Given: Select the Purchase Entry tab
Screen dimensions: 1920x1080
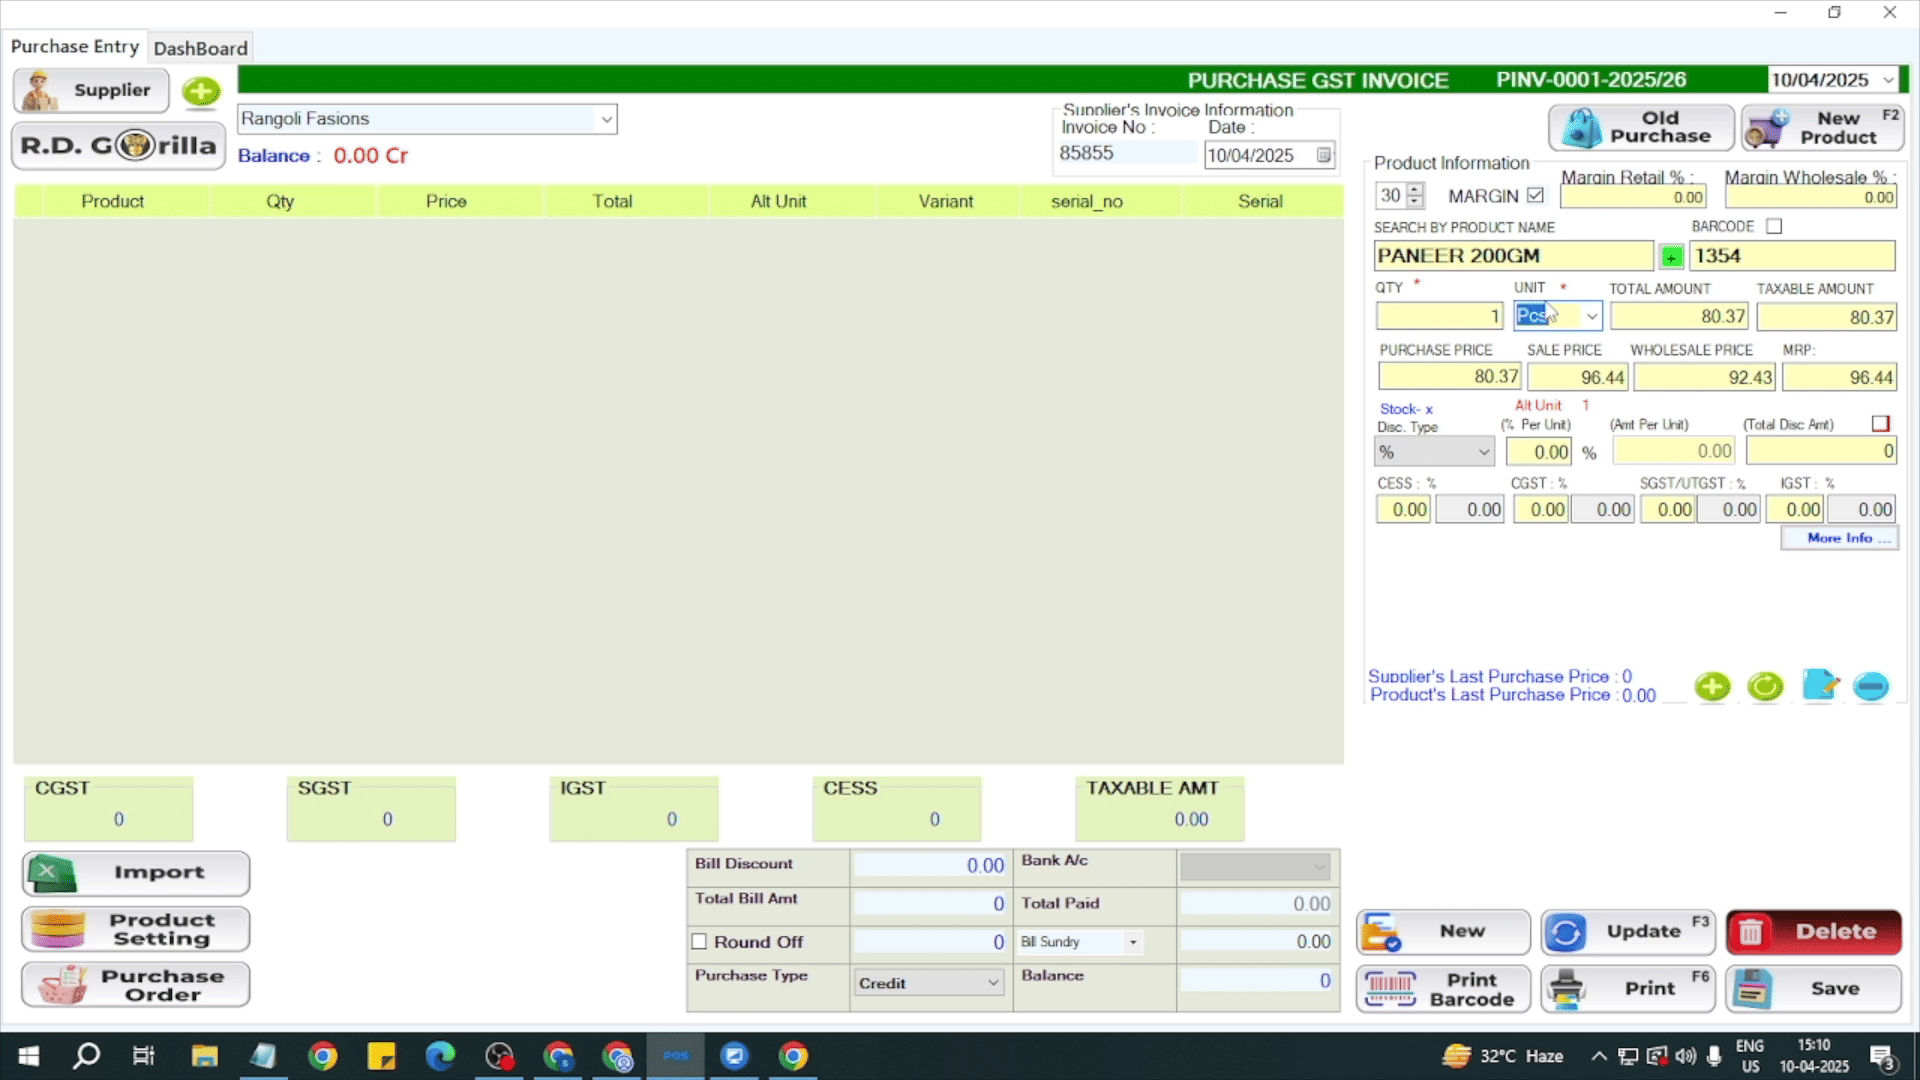Looking at the screenshot, I should (x=75, y=47).
